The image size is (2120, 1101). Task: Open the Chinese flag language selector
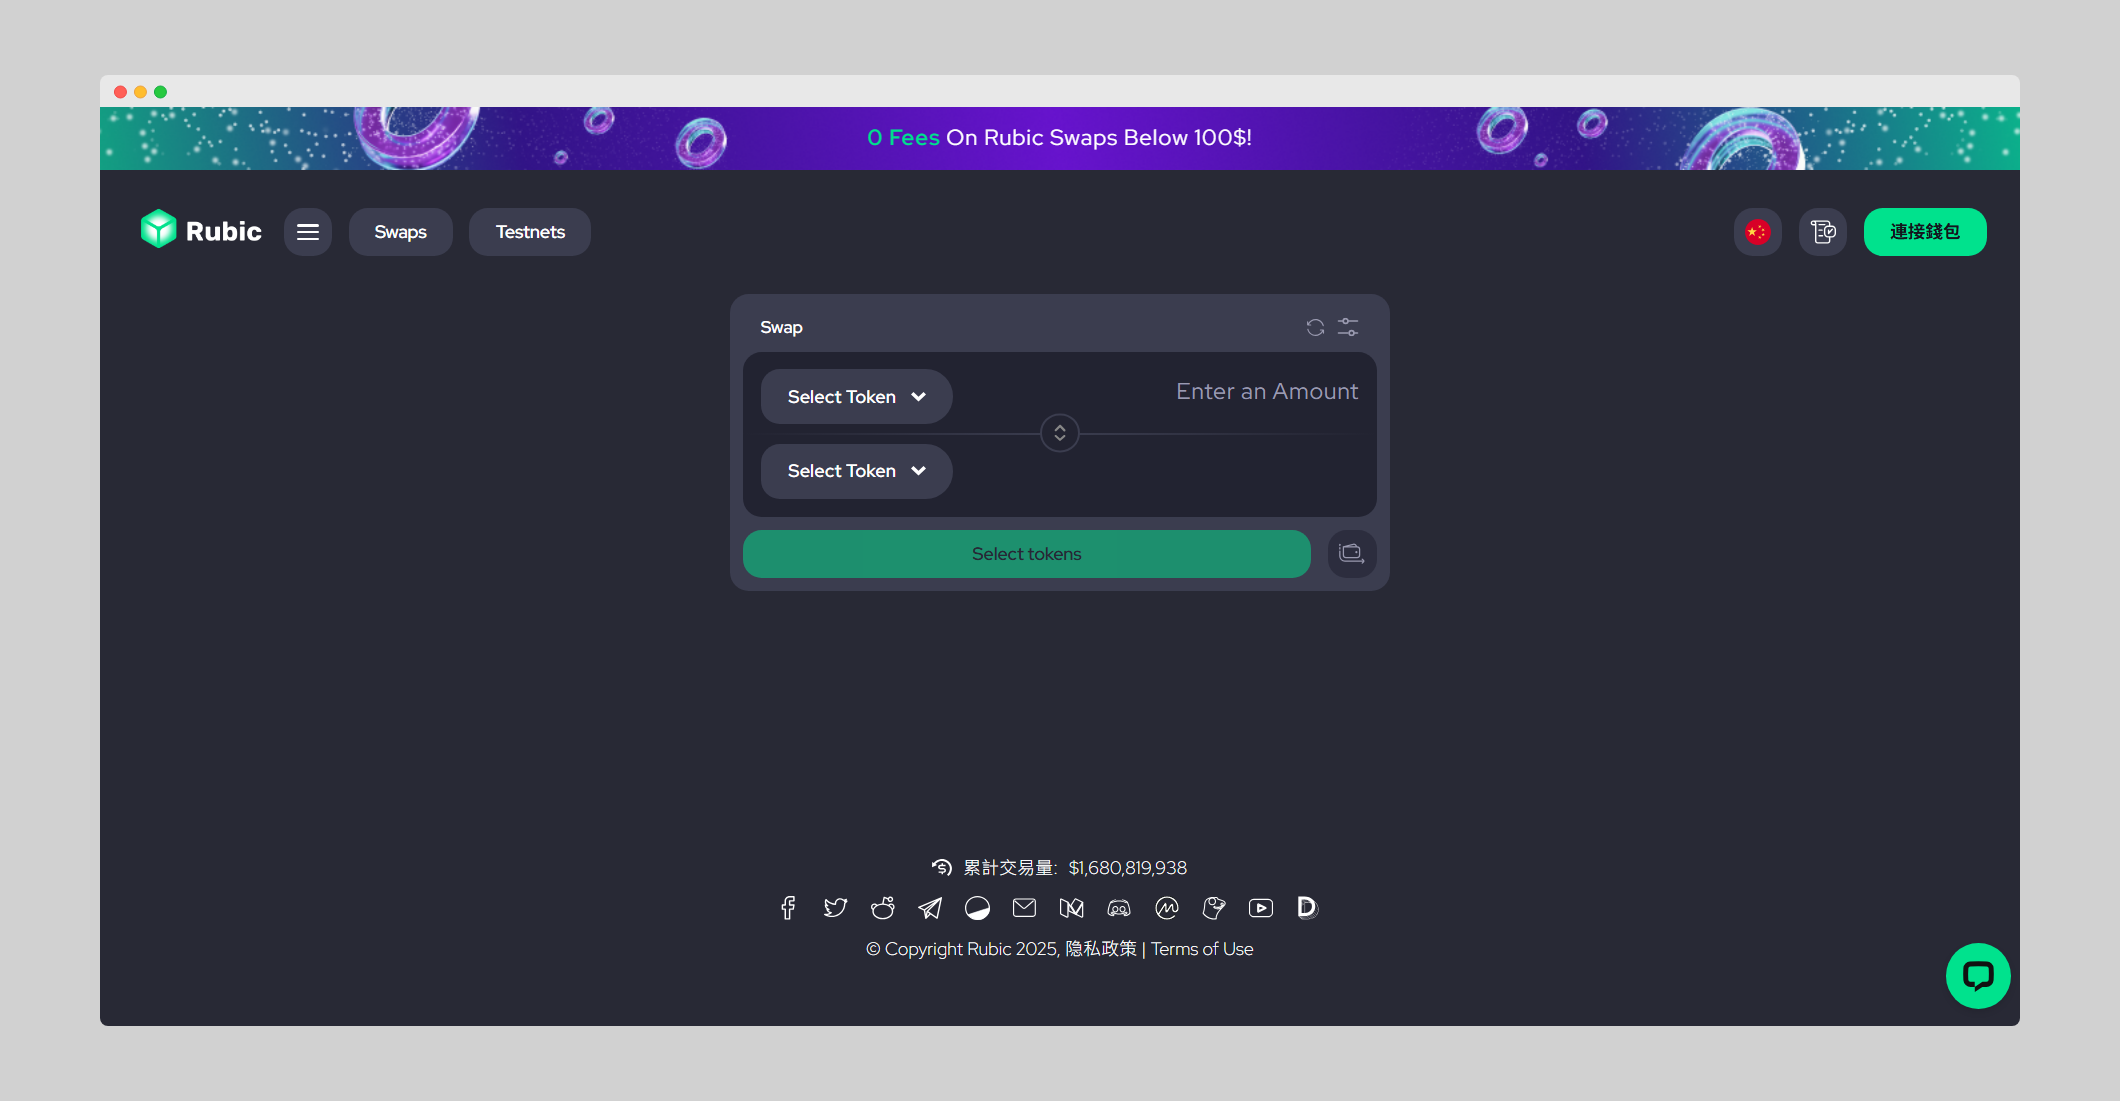(1757, 232)
